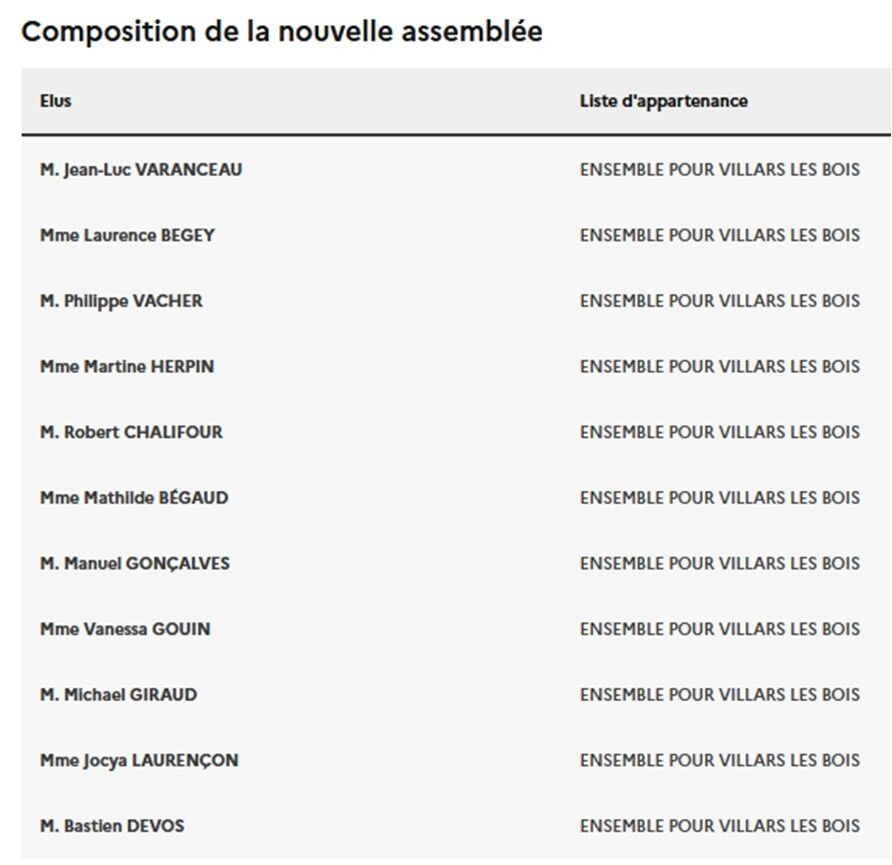892x865 pixels.
Task: Click on Mme Martine HERPIN
Action: coord(127,367)
